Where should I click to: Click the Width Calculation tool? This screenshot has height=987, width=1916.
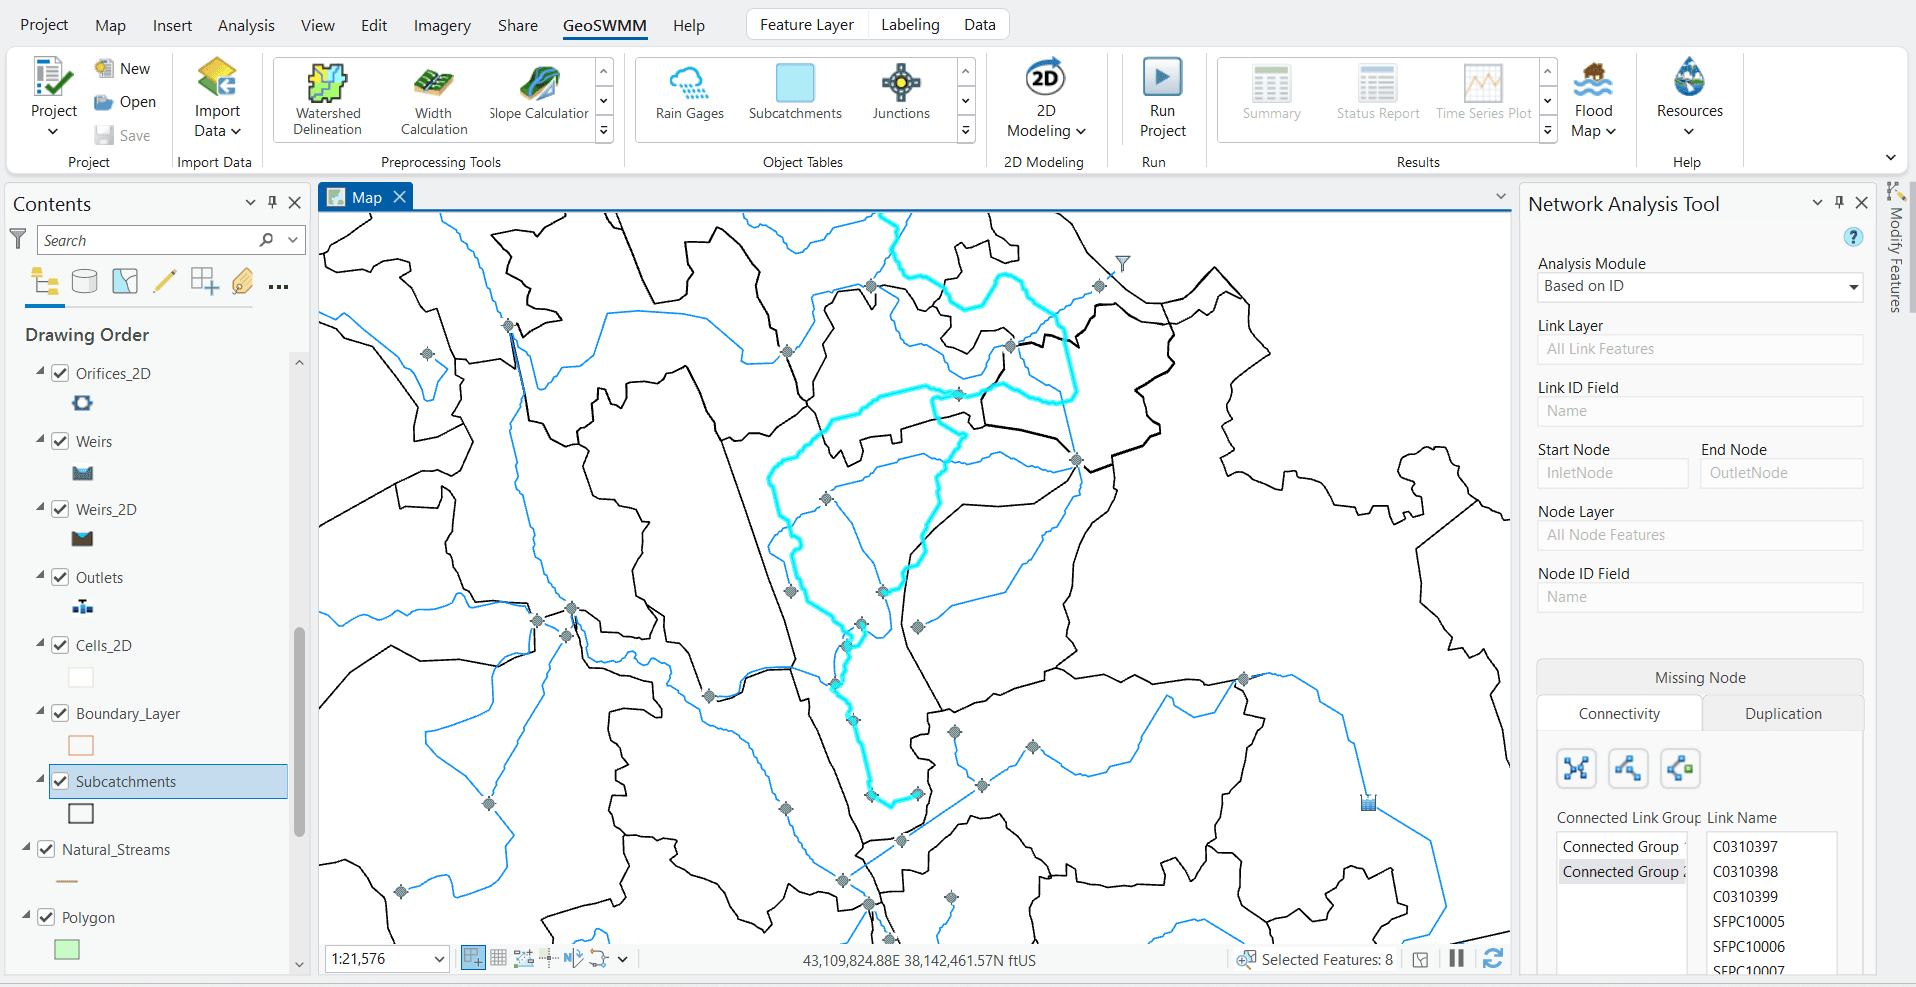[433, 98]
